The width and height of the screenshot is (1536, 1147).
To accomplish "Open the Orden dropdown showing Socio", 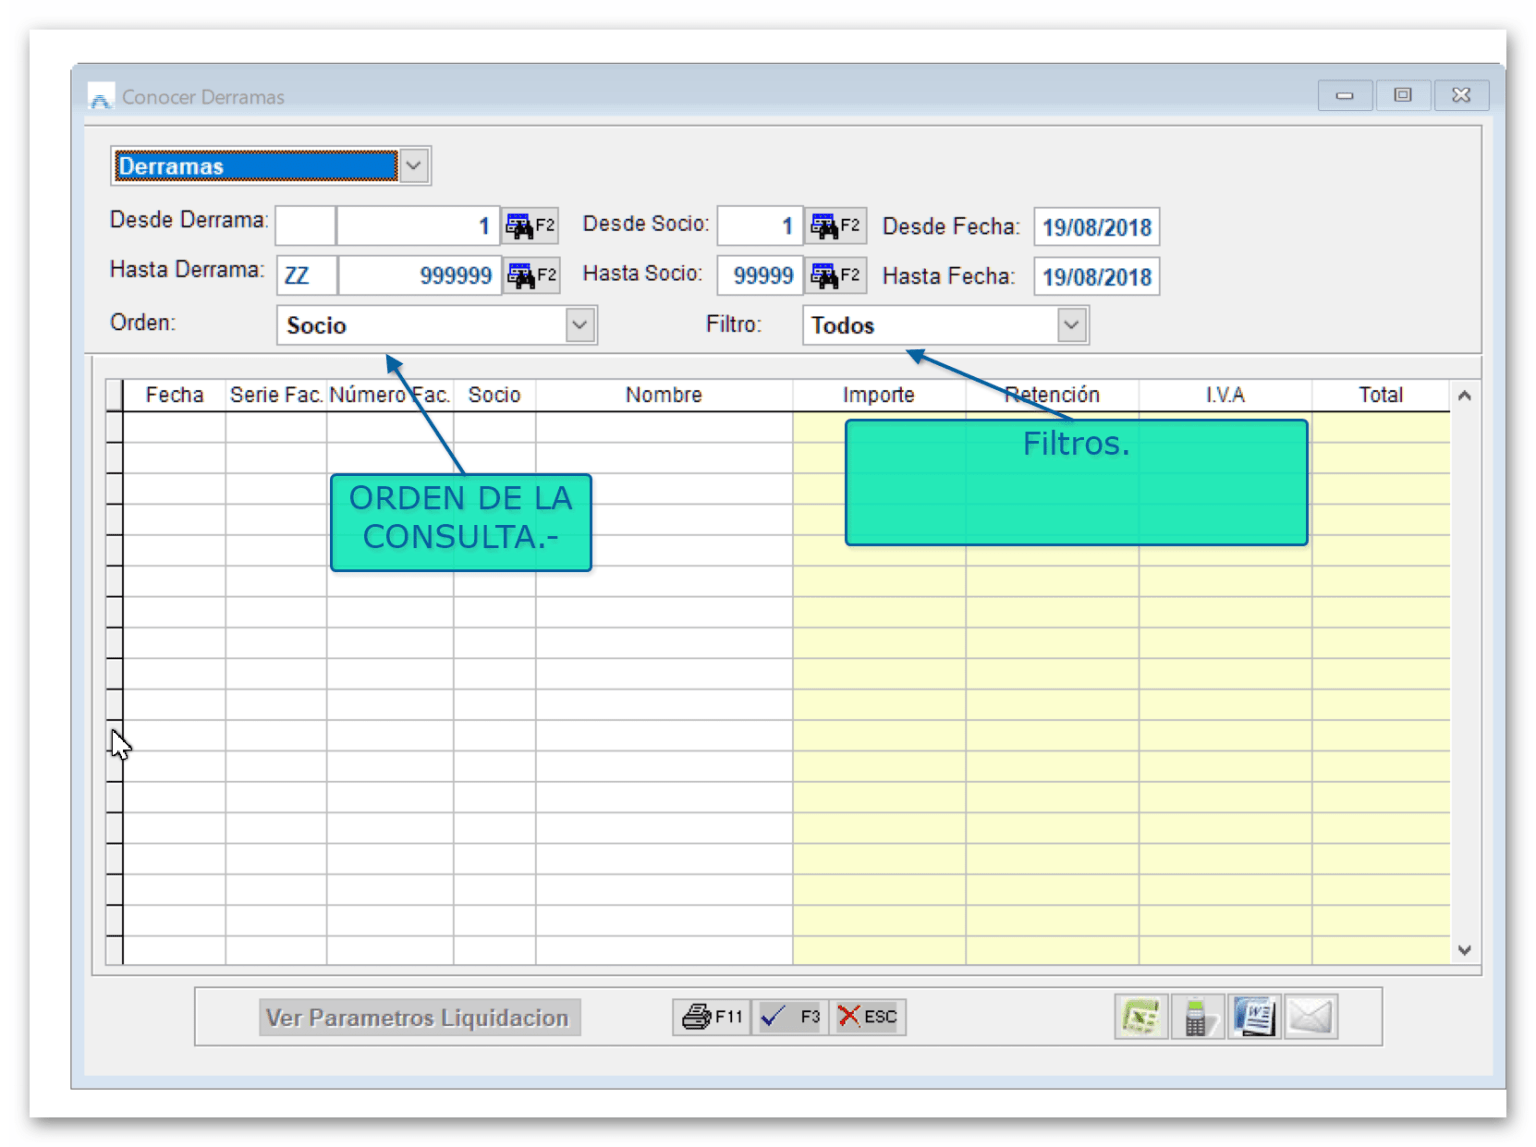I will pyautogui.click(x=579, y=325).
